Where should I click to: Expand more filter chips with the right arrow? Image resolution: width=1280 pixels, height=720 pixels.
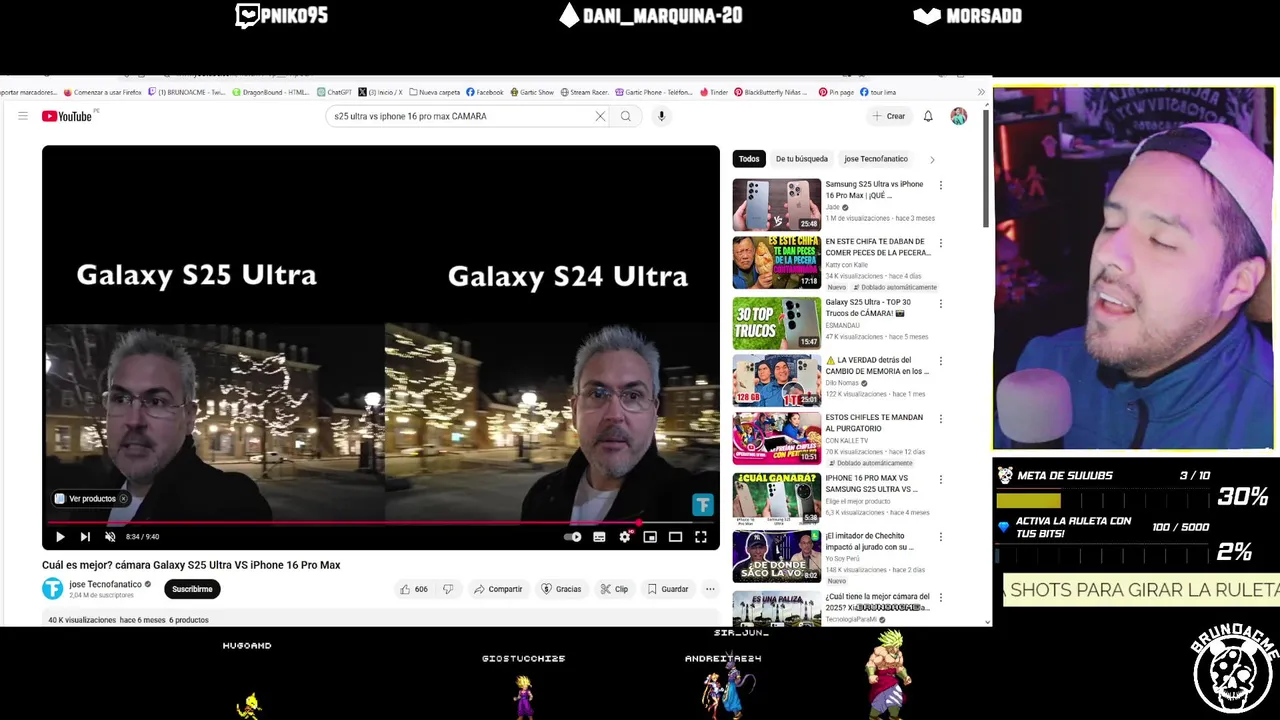tap(932, 159)
